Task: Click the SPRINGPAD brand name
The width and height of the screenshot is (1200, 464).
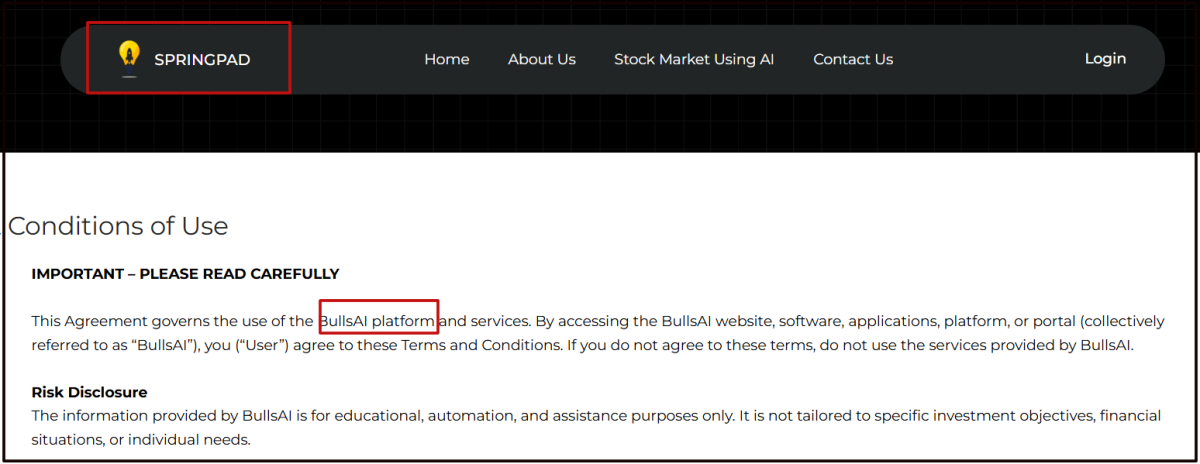Action: (x=202, y=60)
